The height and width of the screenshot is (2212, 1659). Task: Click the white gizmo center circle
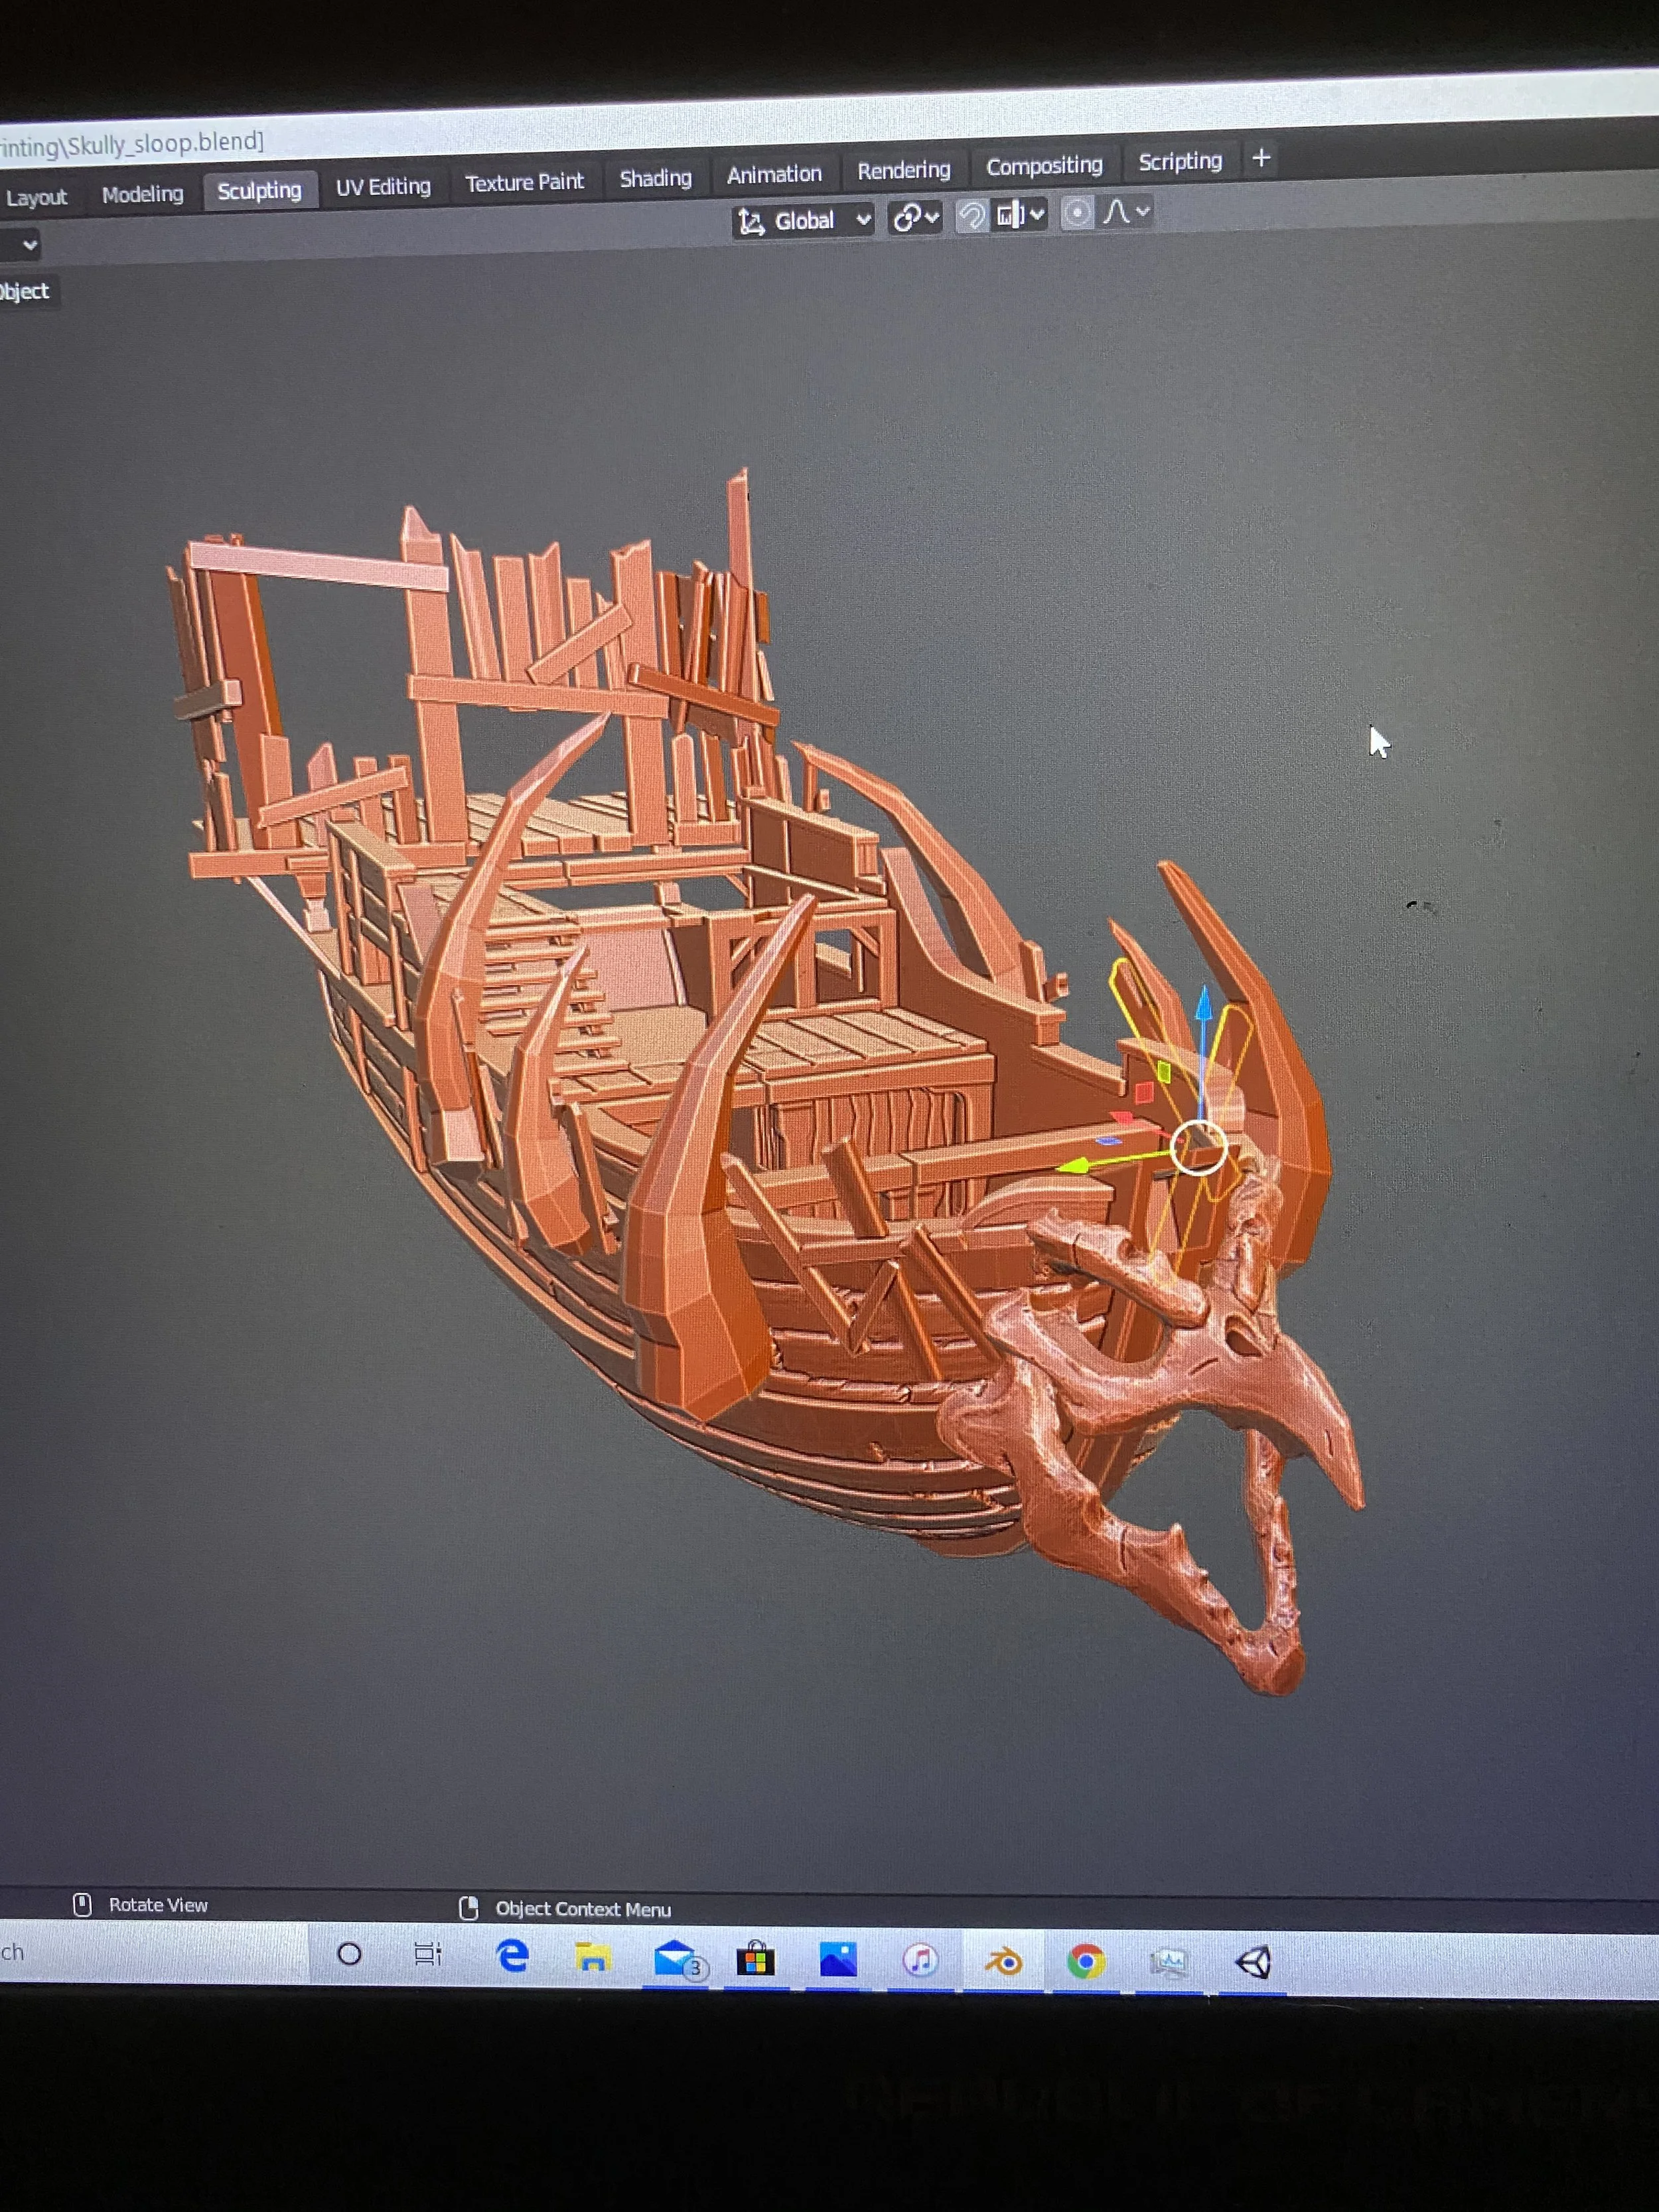(x=1198, y=1147)
